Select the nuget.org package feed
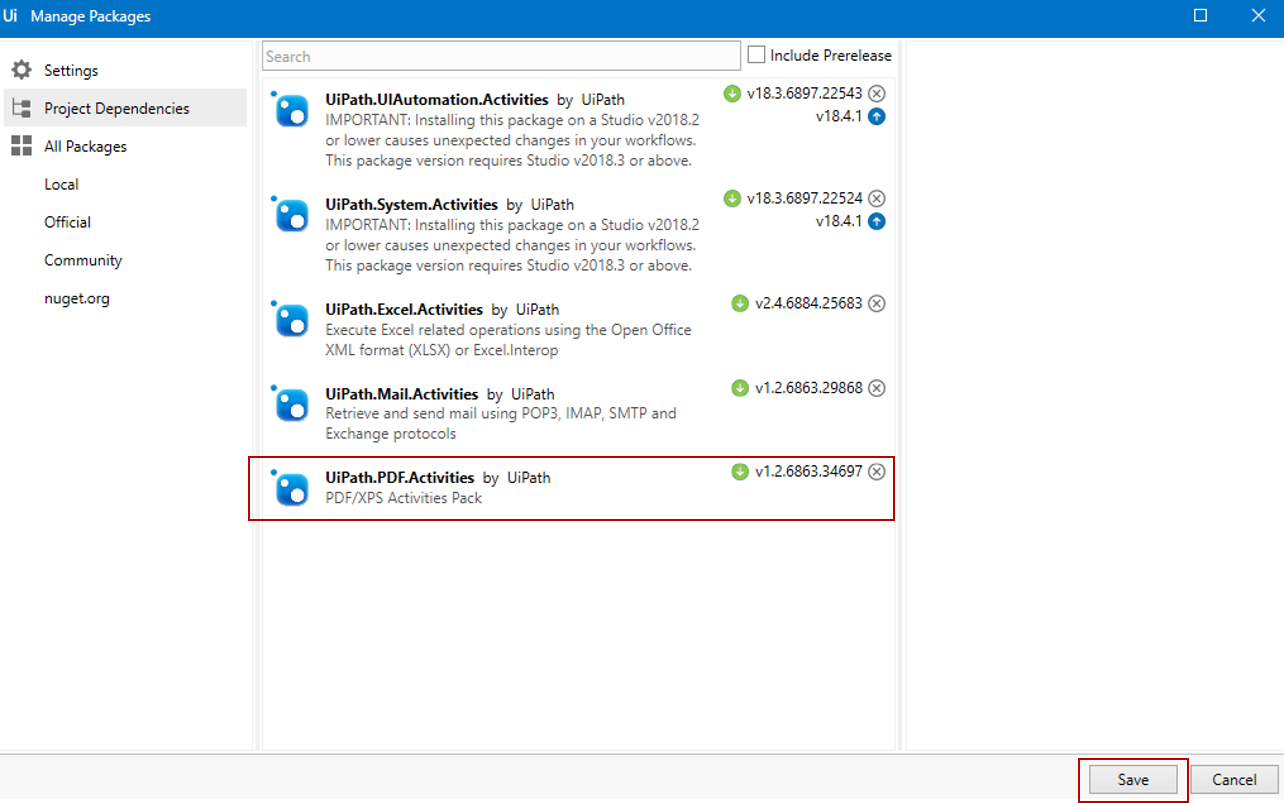Viewport: 1284px width, 803px height. [77, 298]
